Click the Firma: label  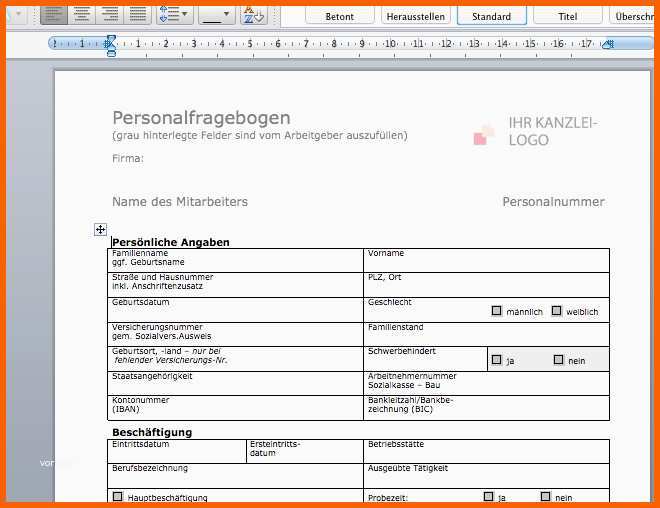128,158
